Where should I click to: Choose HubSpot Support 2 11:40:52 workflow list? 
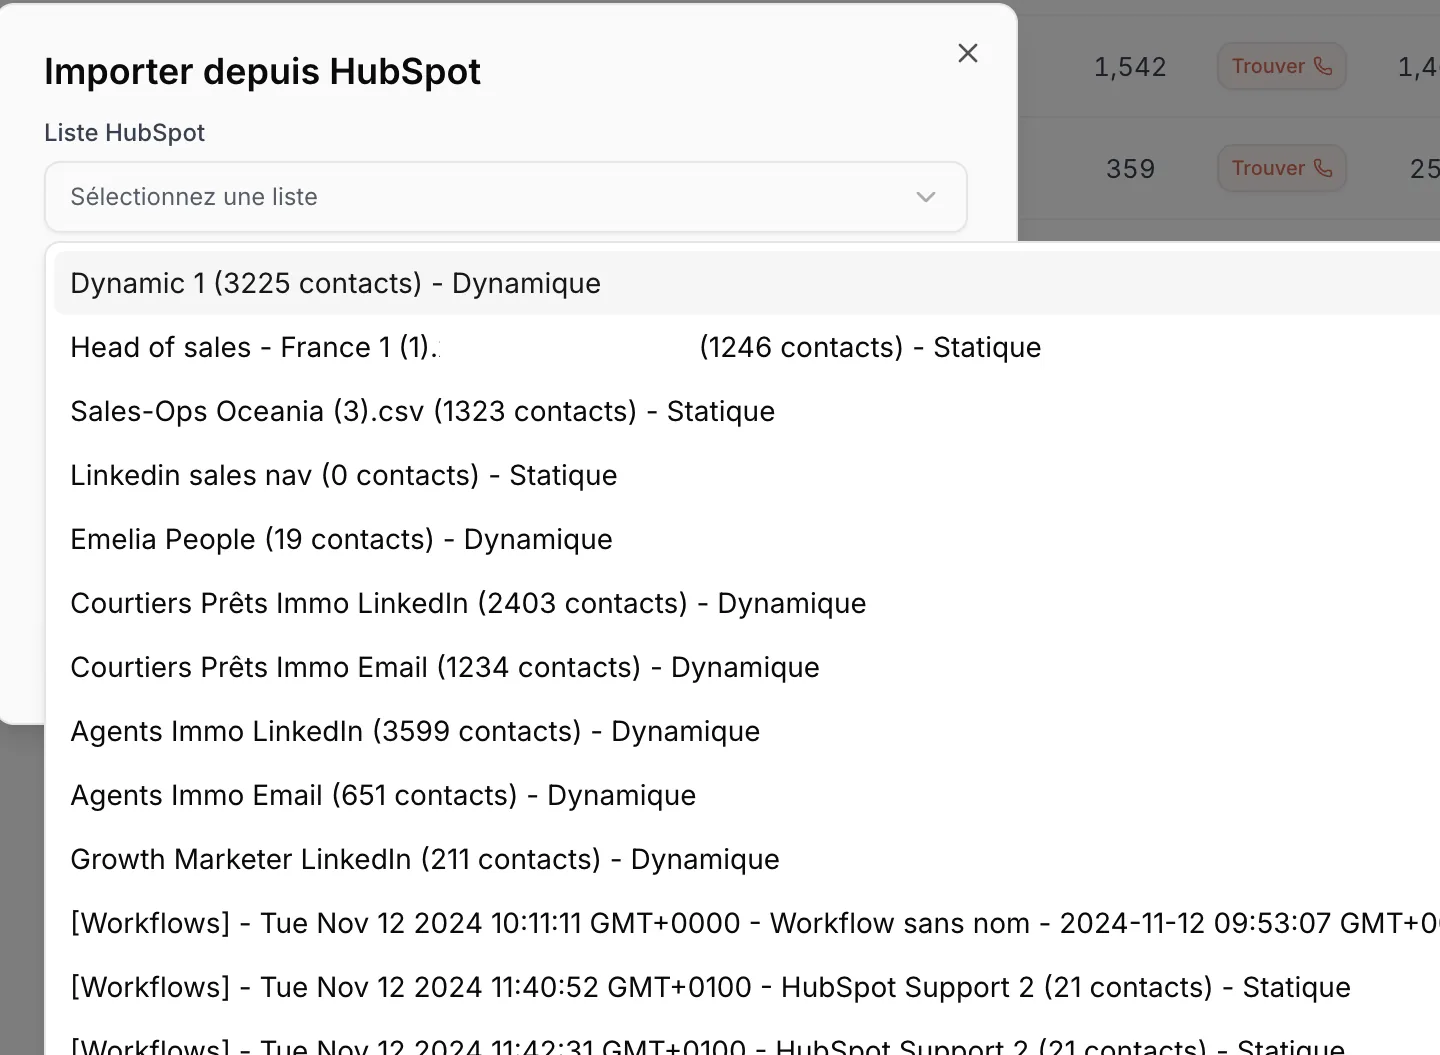point(747,987)
